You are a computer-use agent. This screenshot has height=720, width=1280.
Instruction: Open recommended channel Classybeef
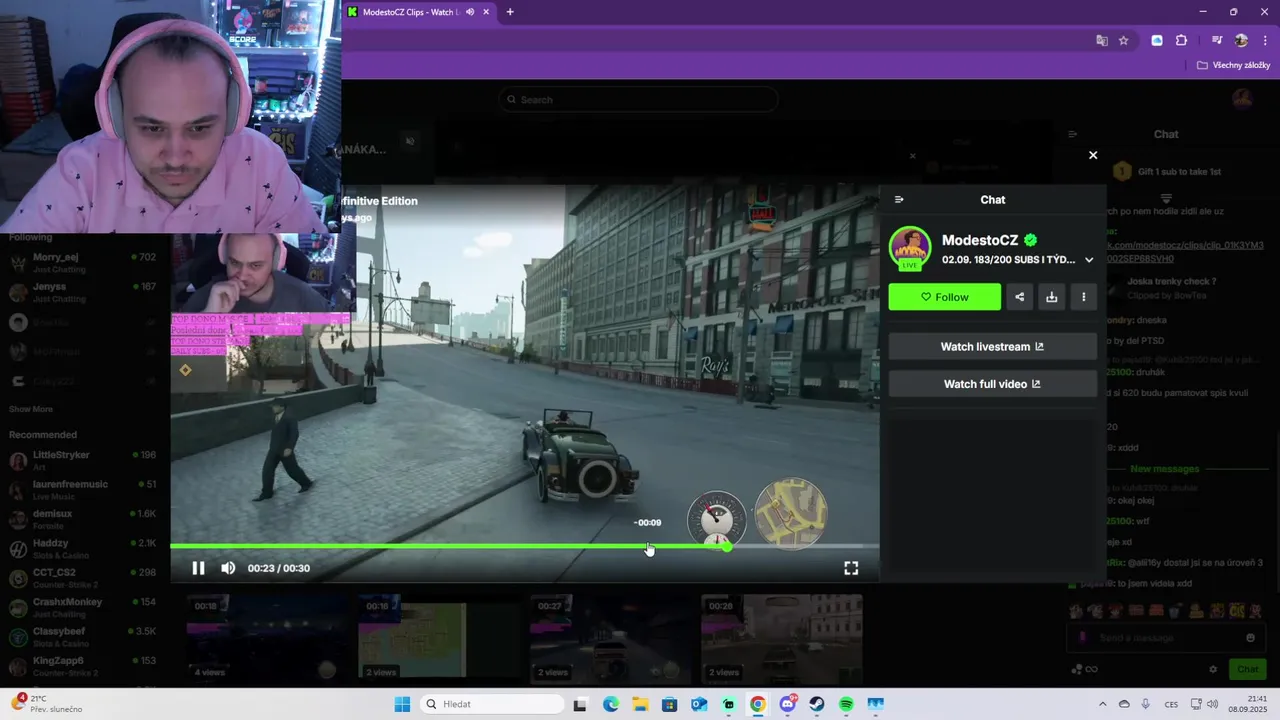click(82, 637)
